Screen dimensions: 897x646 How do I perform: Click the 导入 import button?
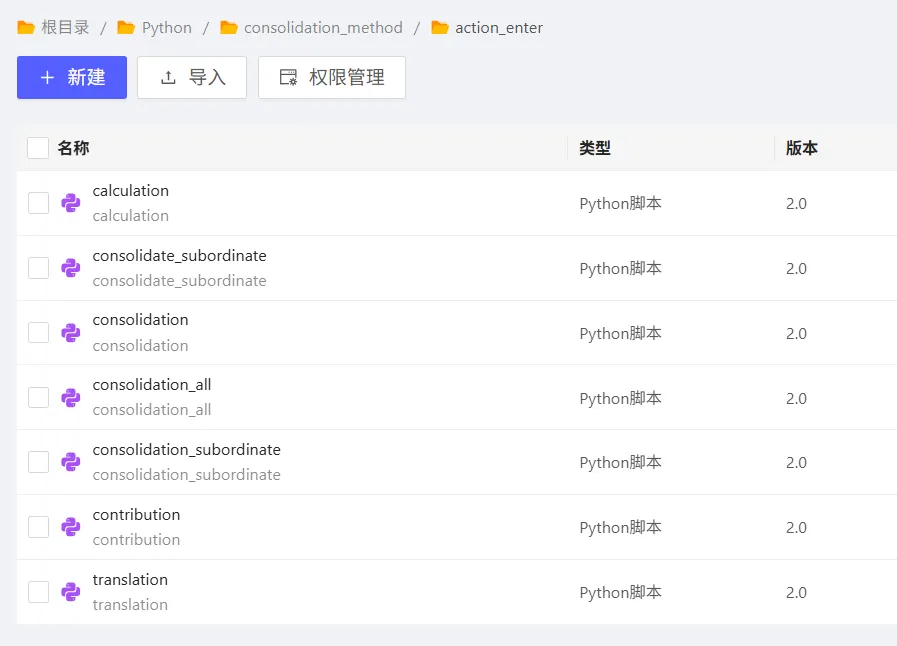point(192,78)
